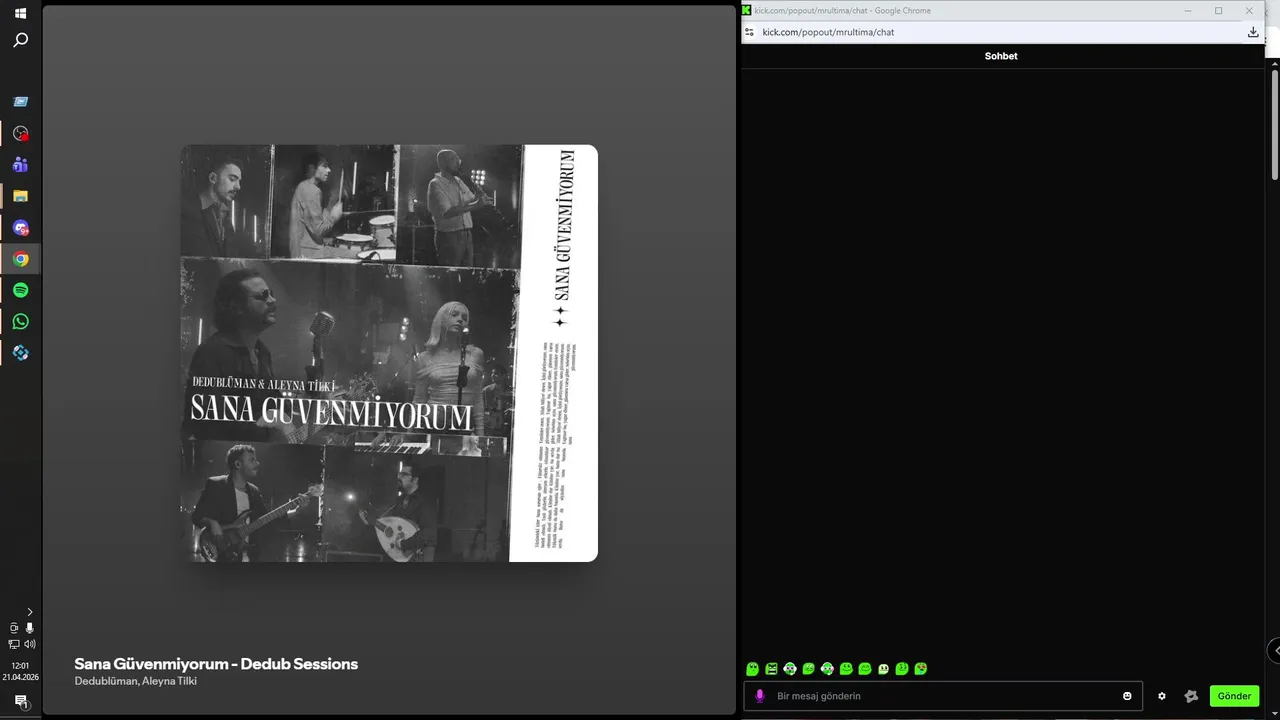Open OBS Studio from the taskbar
This screenshot has width=1280, height=720.
[20, 133]
